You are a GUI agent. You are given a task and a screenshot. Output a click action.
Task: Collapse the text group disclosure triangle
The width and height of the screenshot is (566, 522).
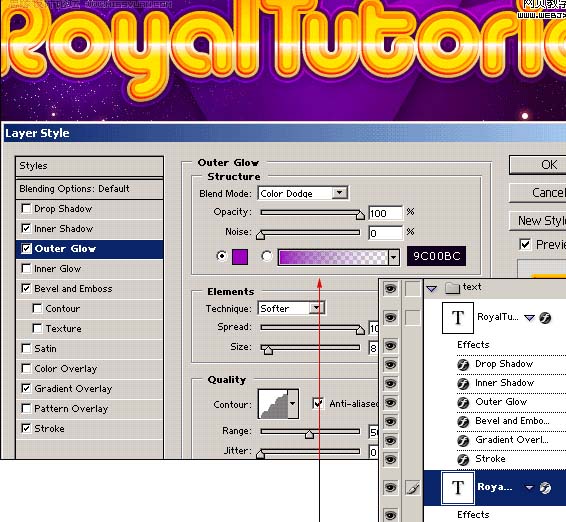[432, 288]
